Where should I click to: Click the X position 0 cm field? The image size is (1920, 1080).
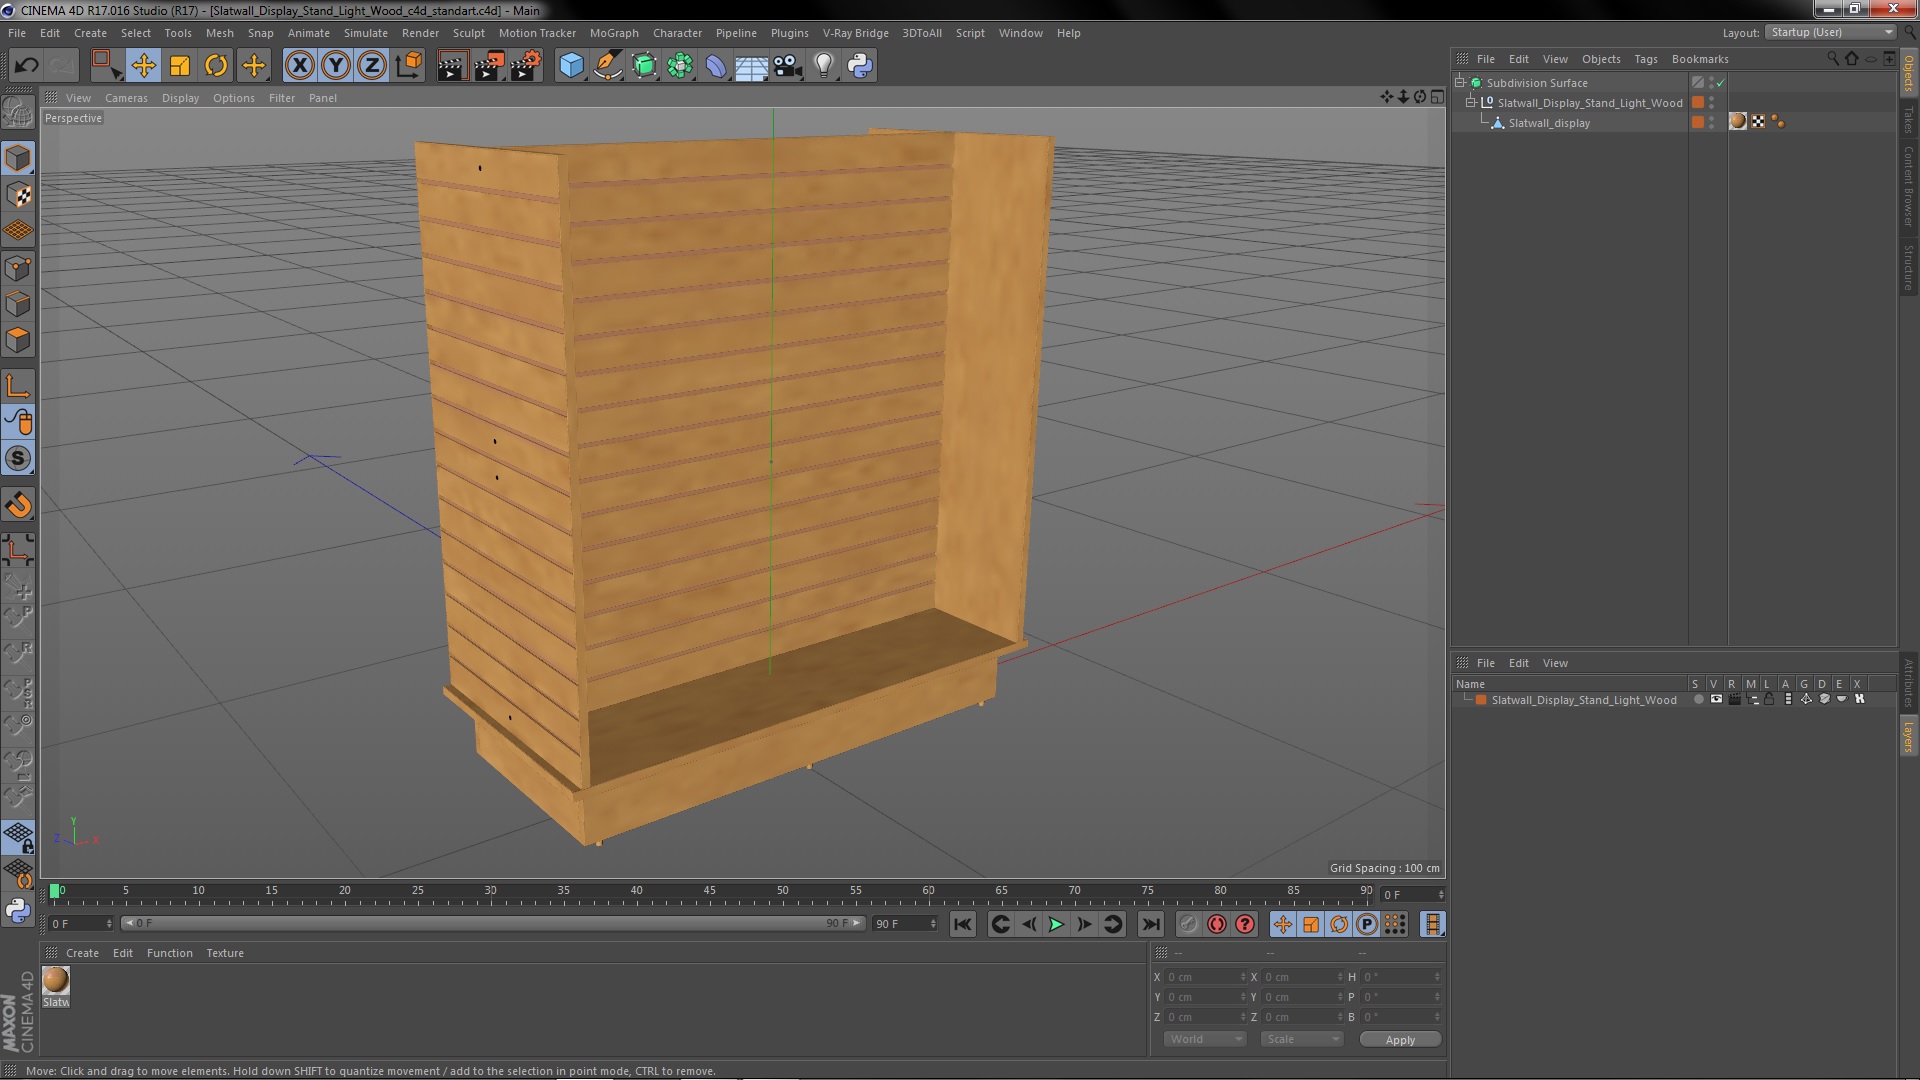(x=1204, y=977)
